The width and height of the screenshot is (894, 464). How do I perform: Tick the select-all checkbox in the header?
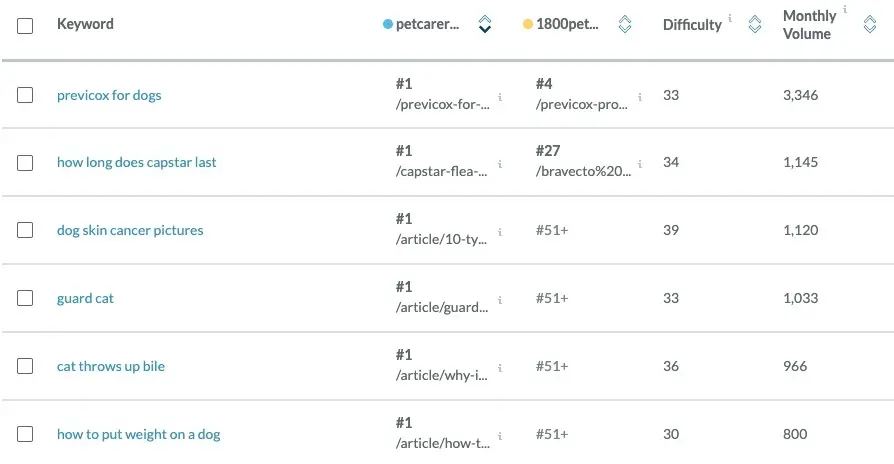(x=25, y=26)
